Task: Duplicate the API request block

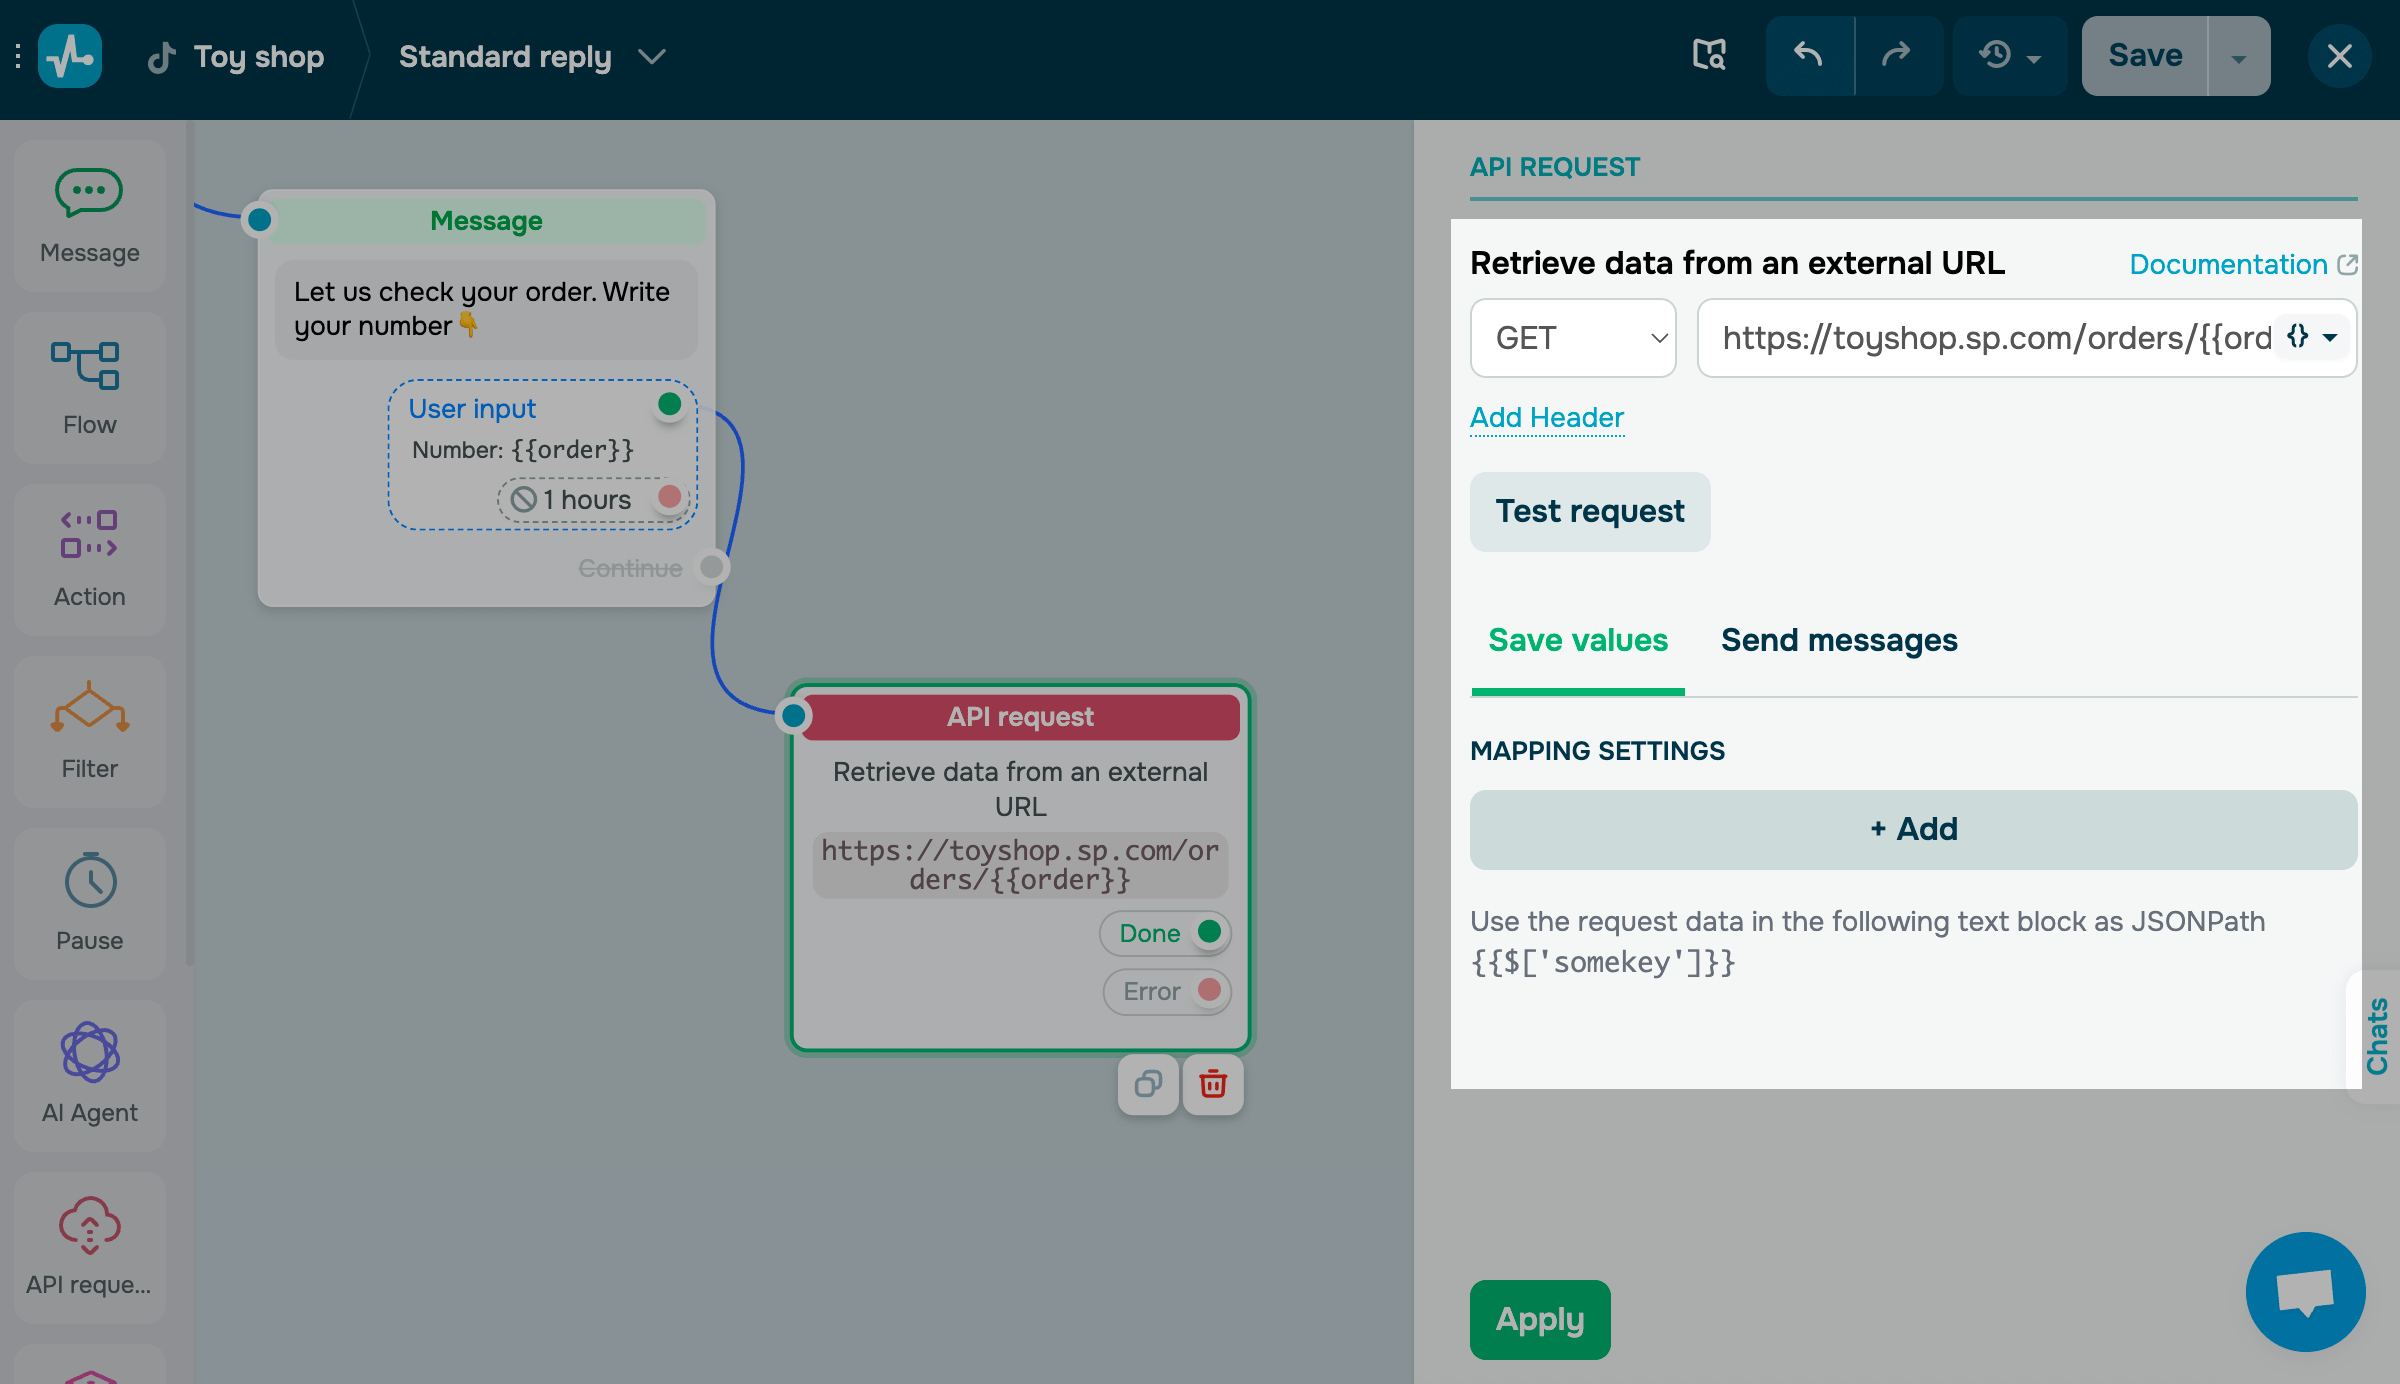Action: [x=1148, y=1084]
